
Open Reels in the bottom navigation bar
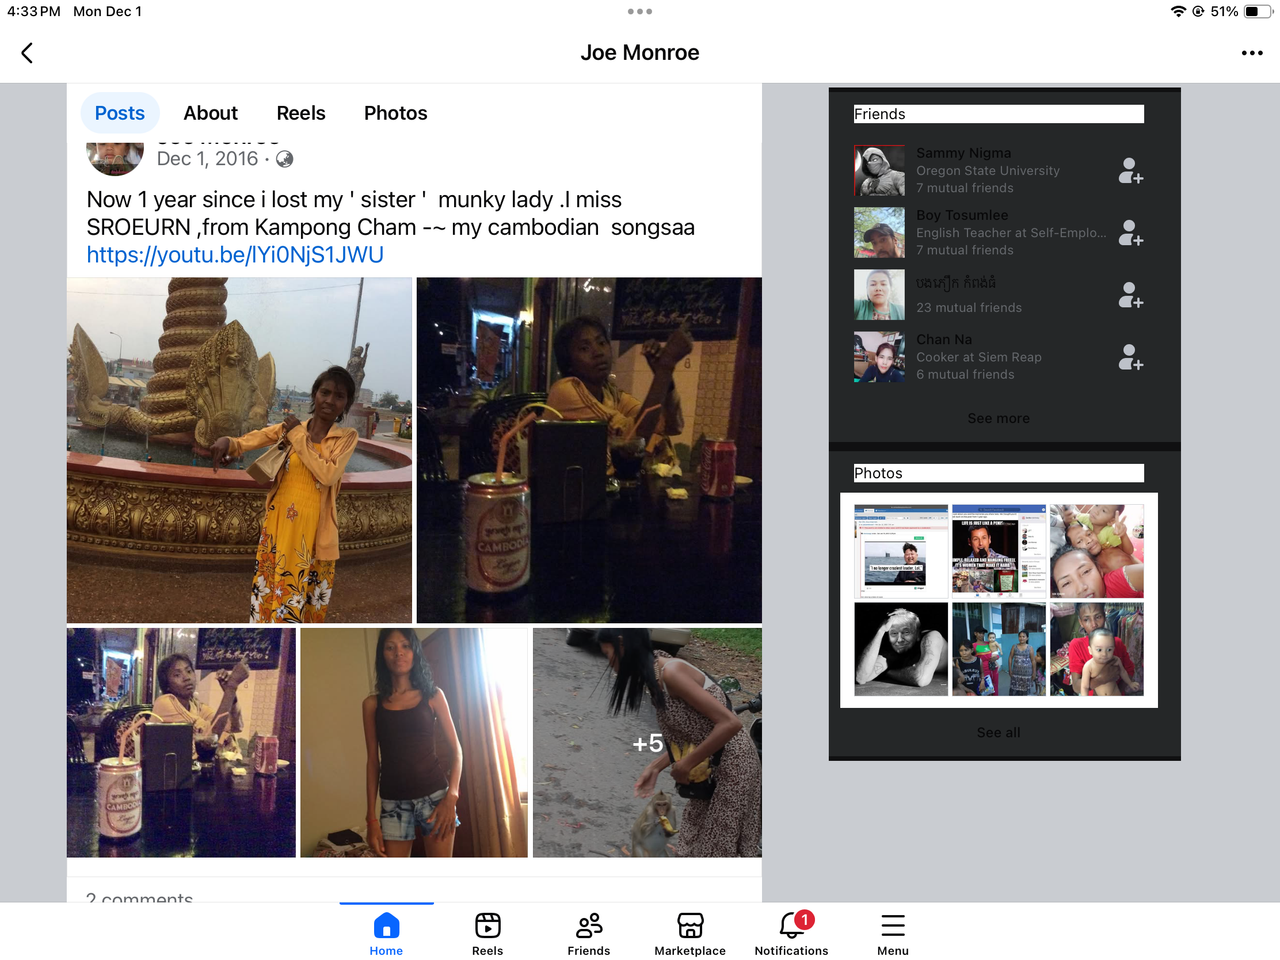(488, 934)
